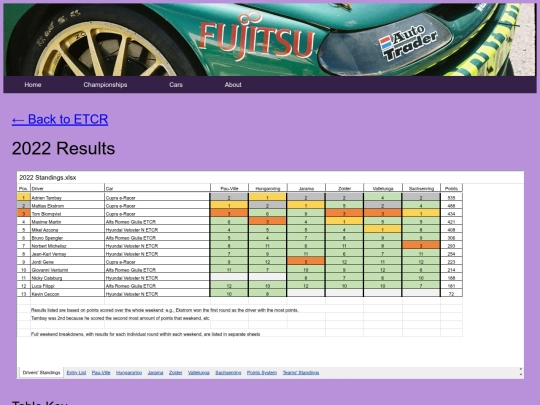Screen dimensions: 540x405
Task: Click Mikel Azcona's Hyundai Veloster N ETCR cell
Action: (x=157, y=230)
